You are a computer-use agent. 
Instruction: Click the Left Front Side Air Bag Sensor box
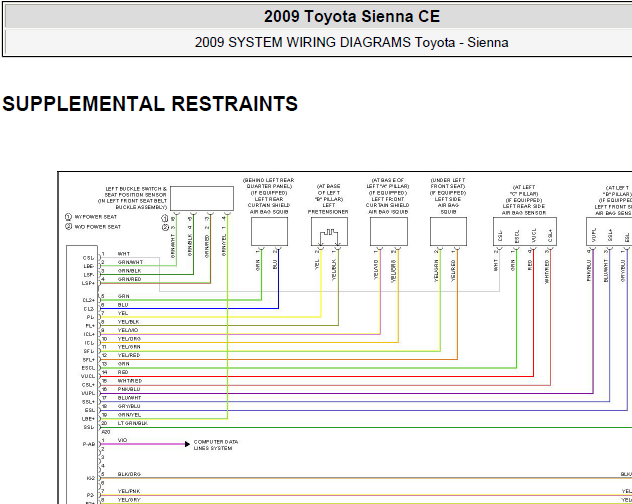pos(609,231)
